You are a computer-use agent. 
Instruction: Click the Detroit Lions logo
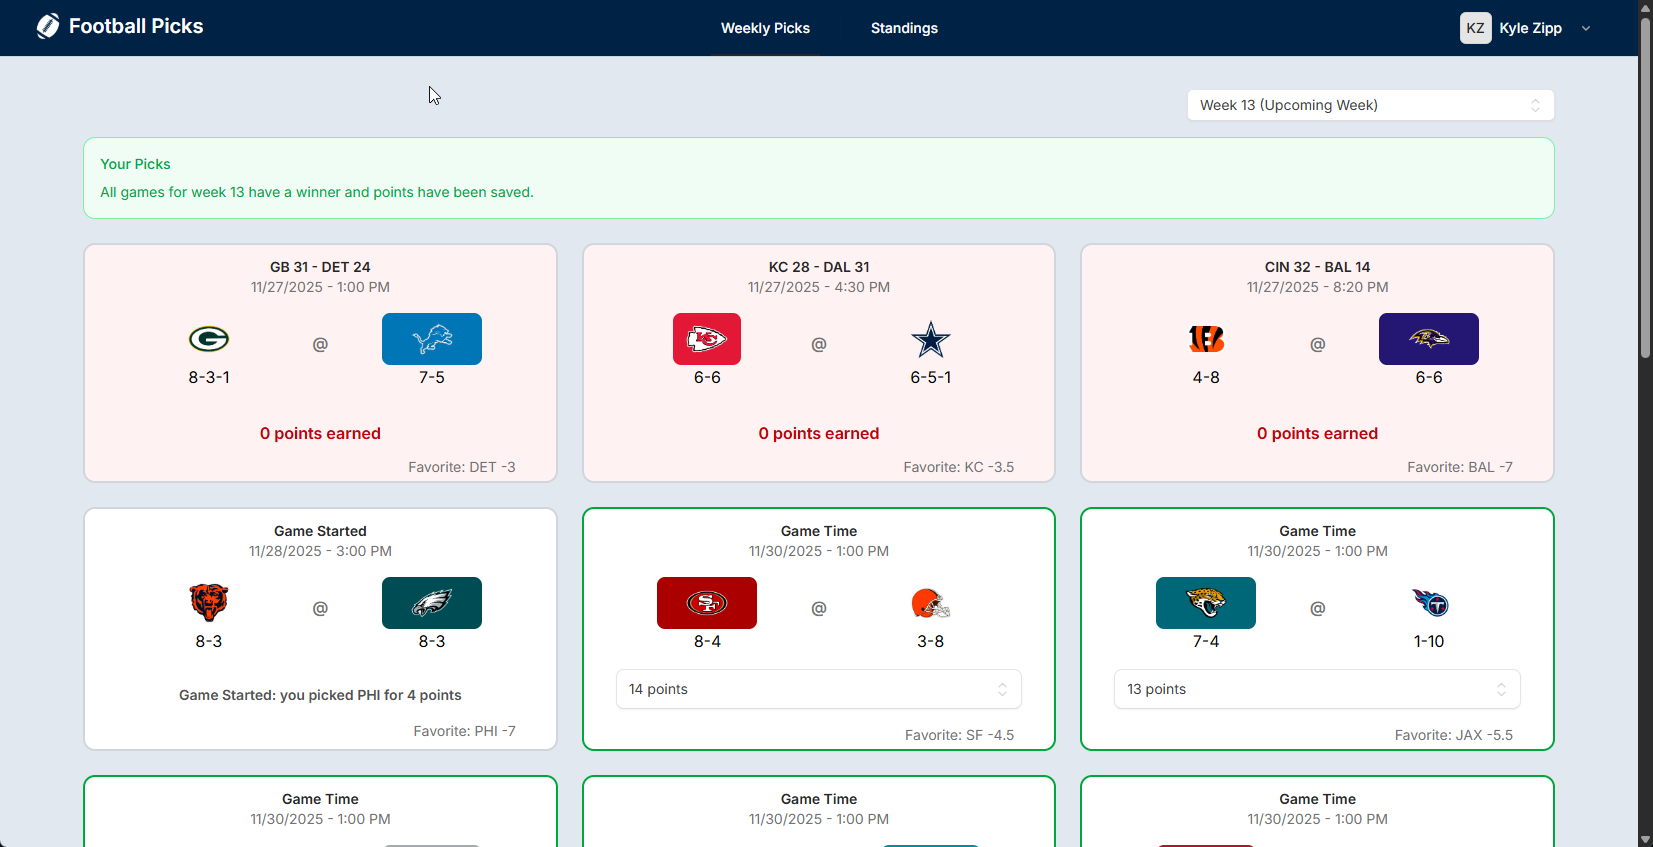point(432,339)
